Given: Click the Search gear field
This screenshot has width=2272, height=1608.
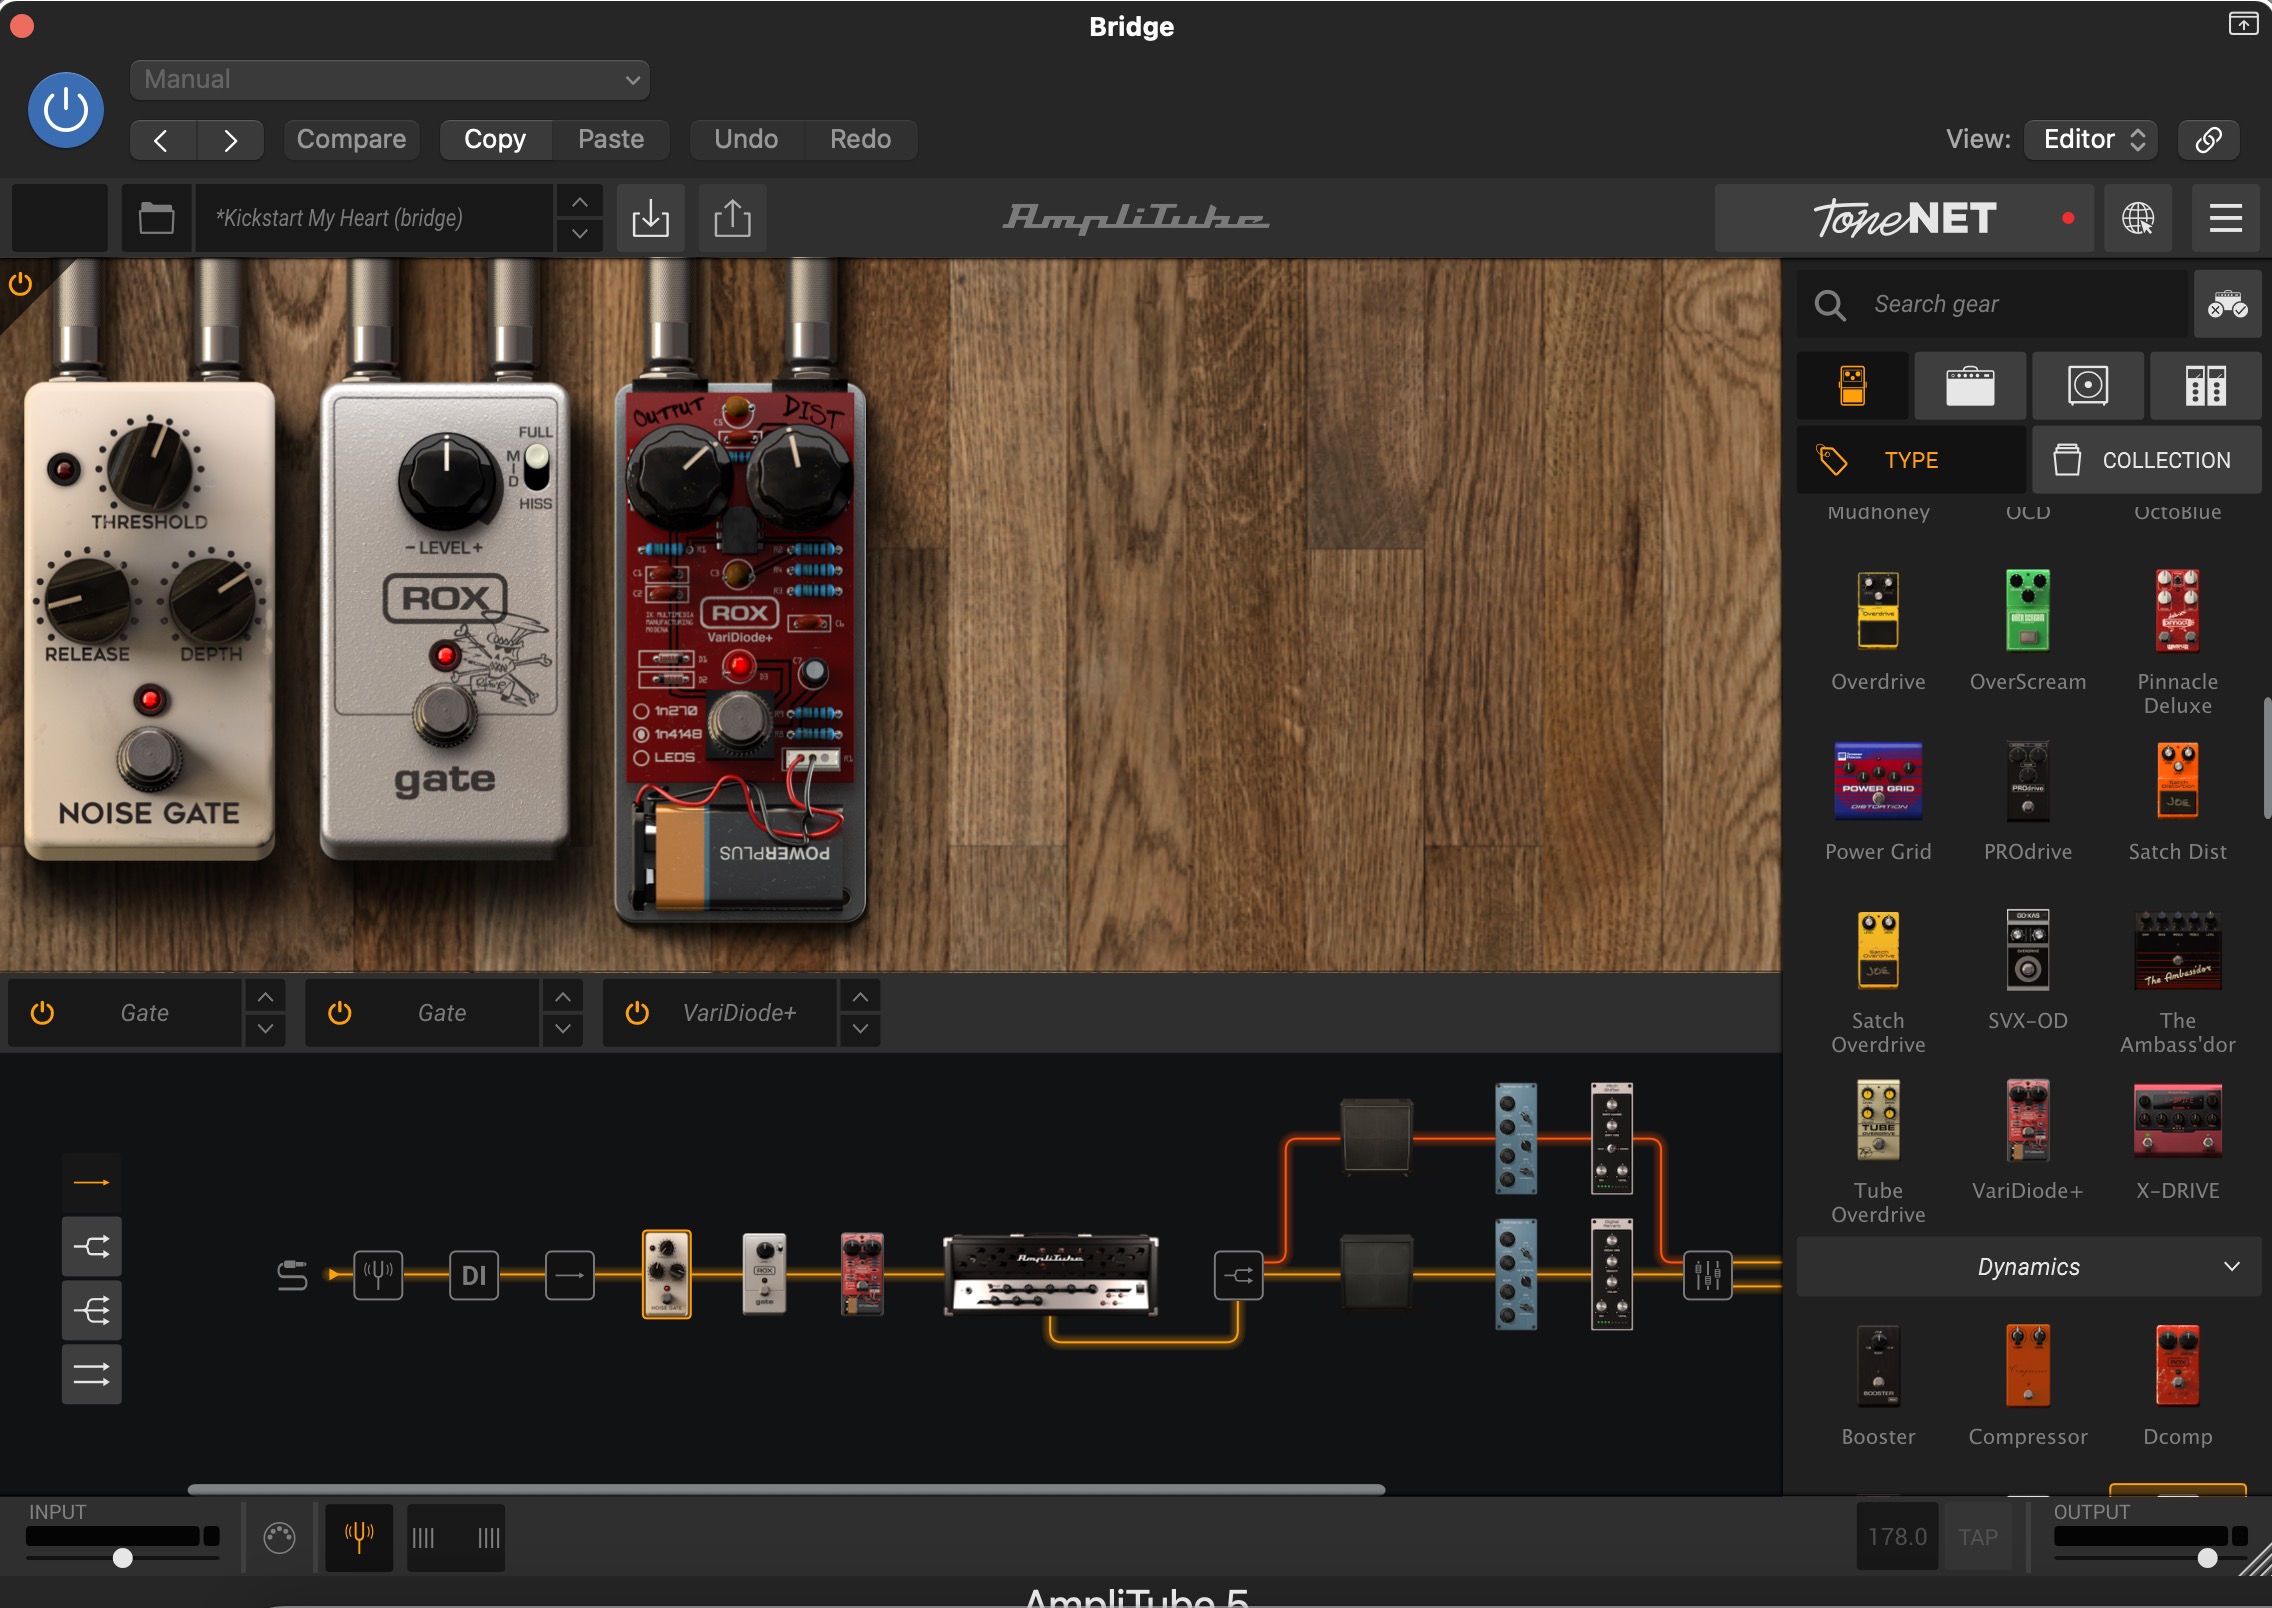Looking at the screenshot, I should 1992,304.
